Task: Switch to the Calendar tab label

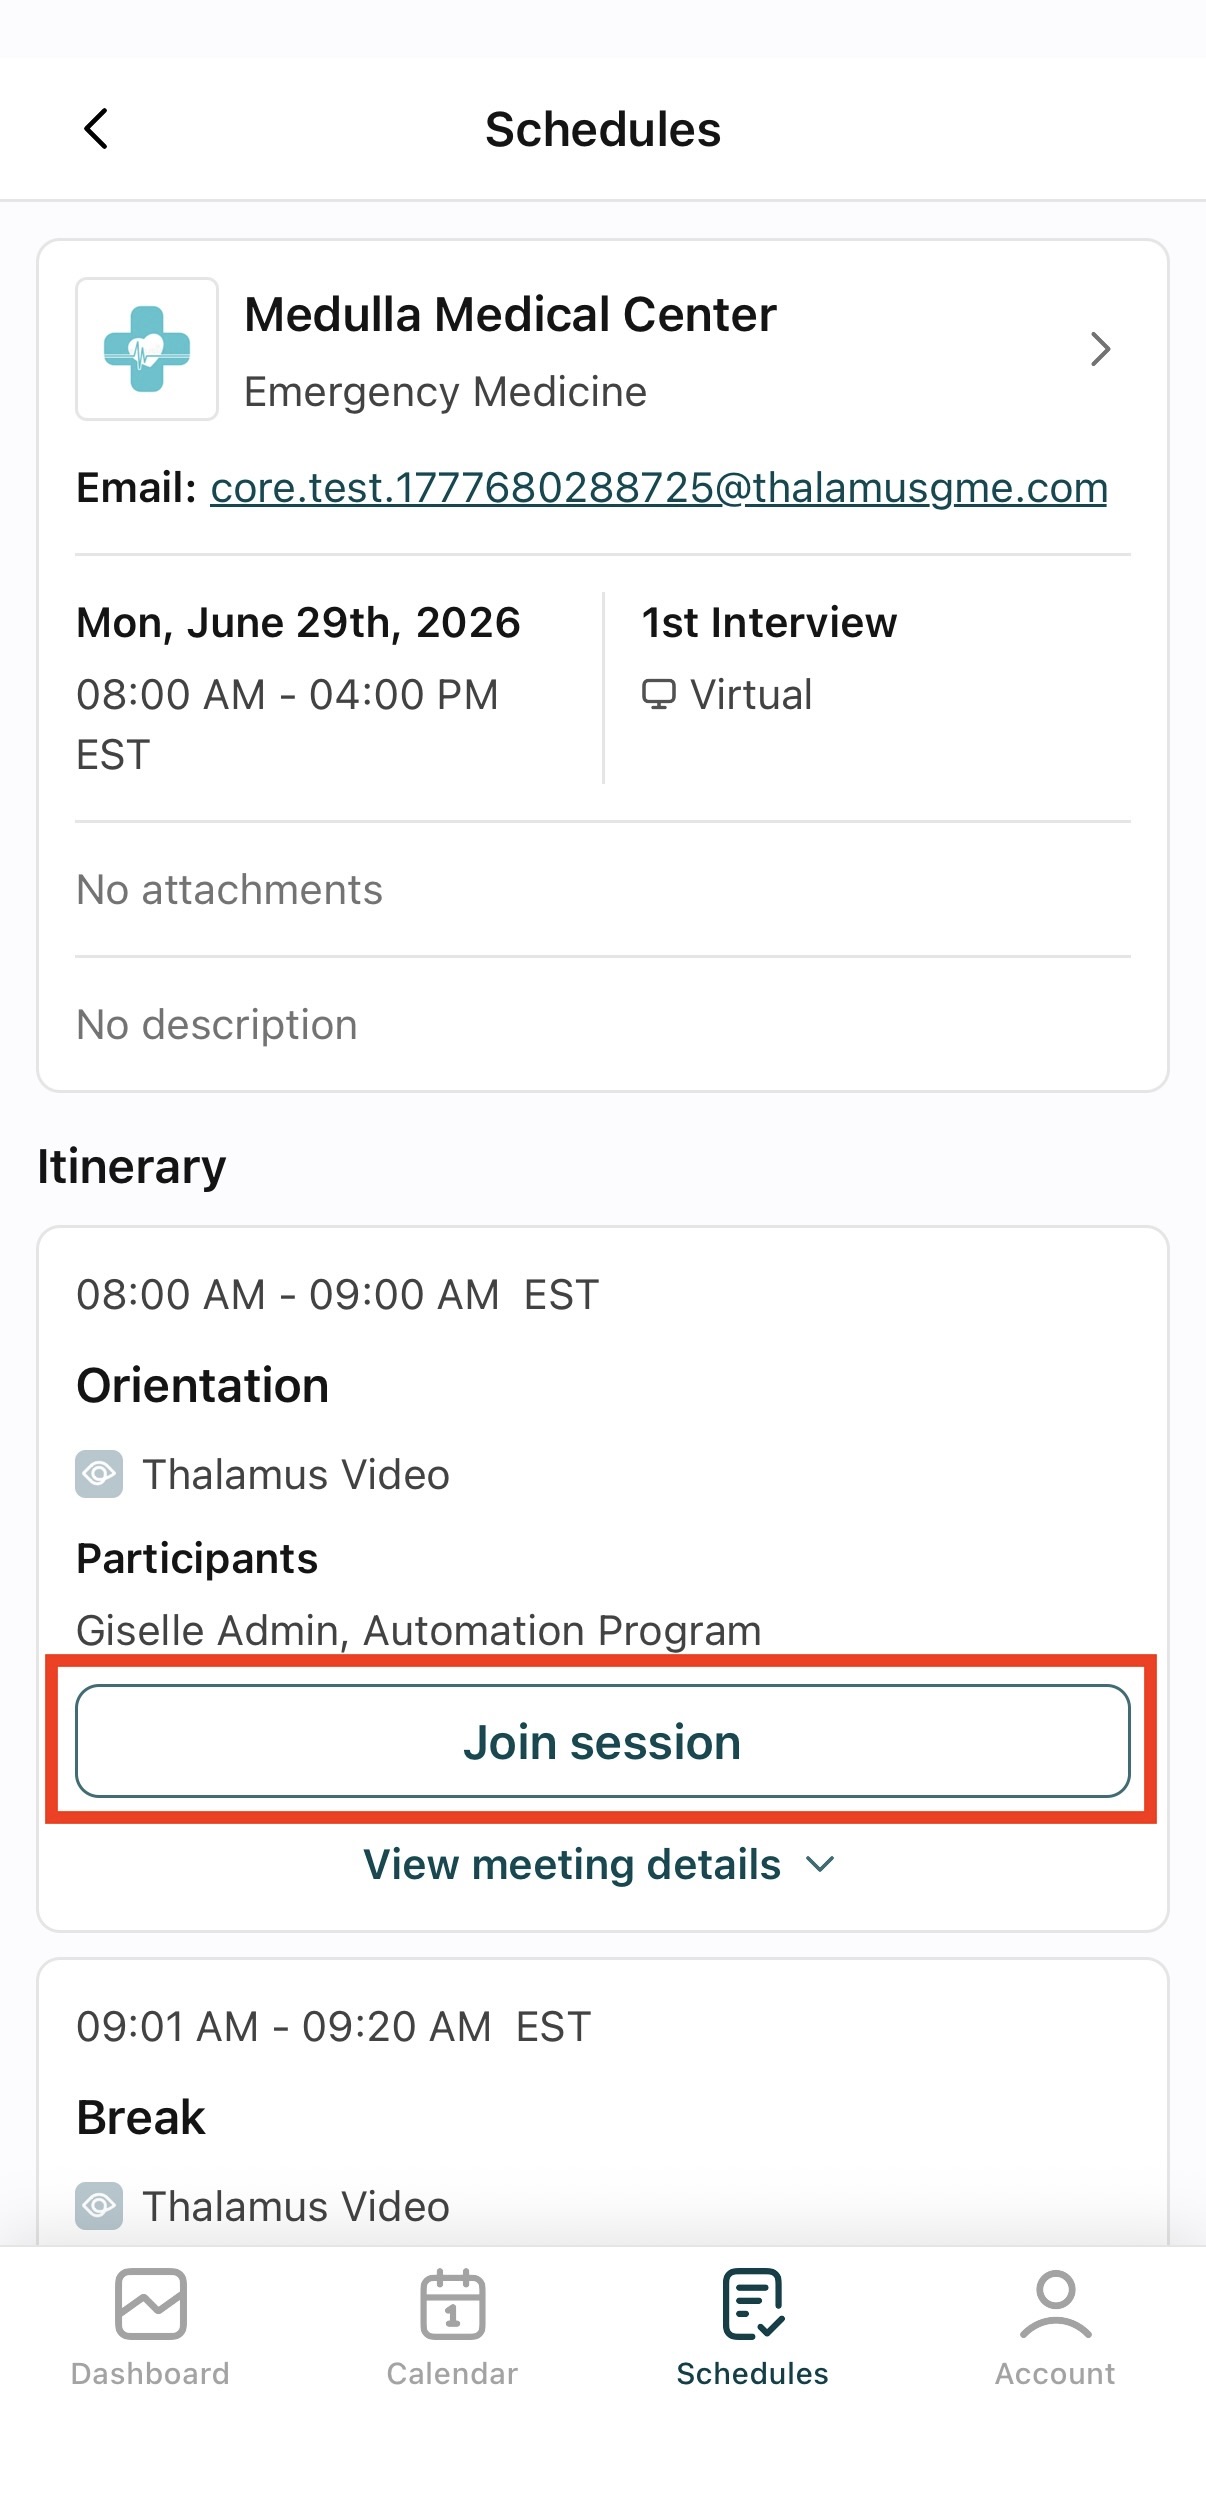Action: coord(453,2374)
